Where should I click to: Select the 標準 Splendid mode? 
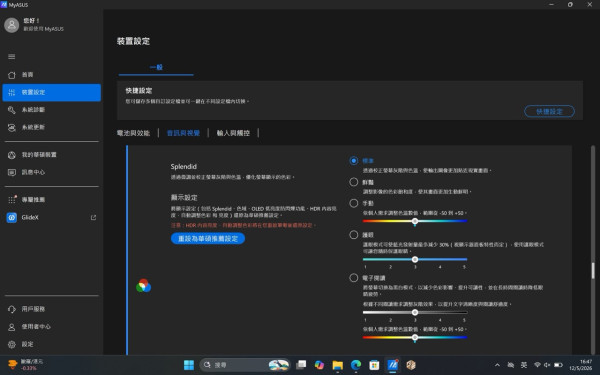coord(354,161)
